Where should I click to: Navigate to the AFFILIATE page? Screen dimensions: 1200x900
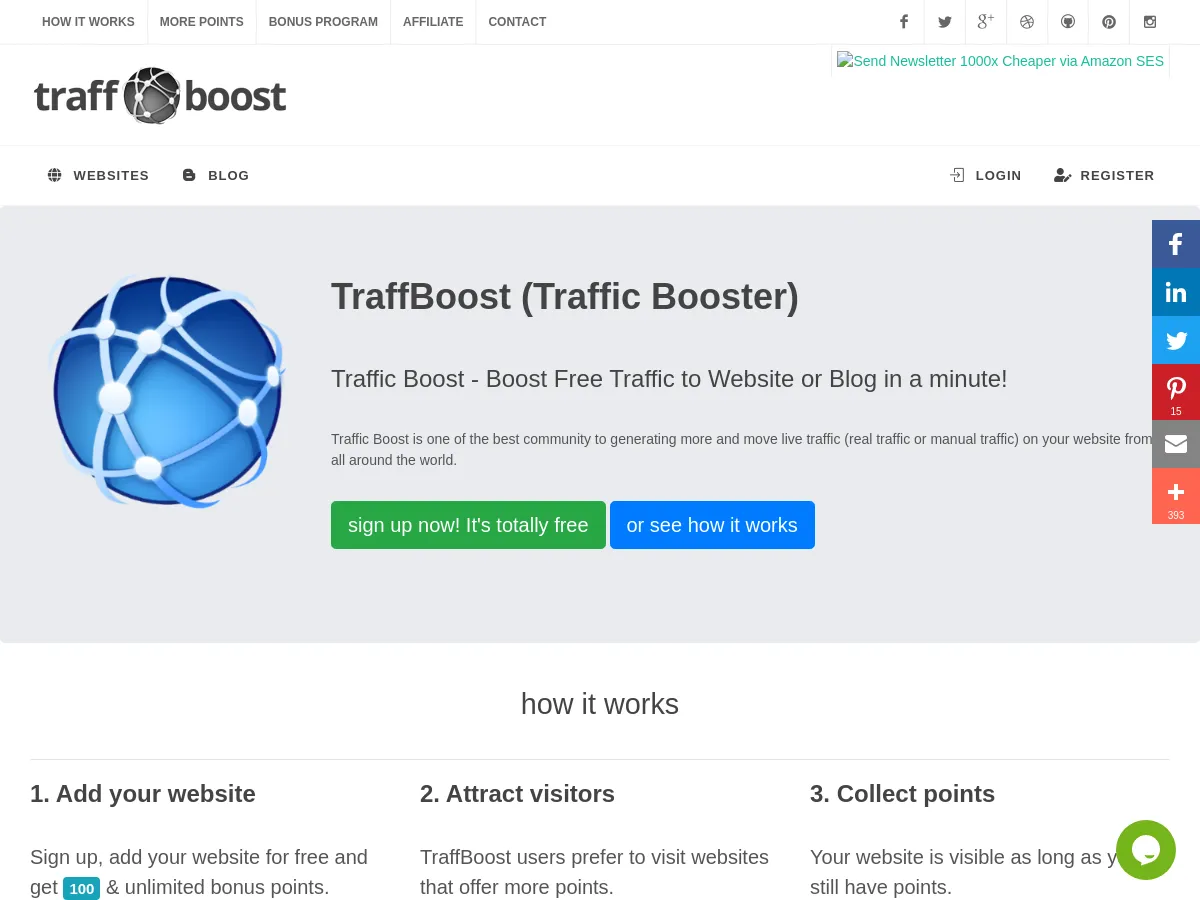click(x=433, y=21)
